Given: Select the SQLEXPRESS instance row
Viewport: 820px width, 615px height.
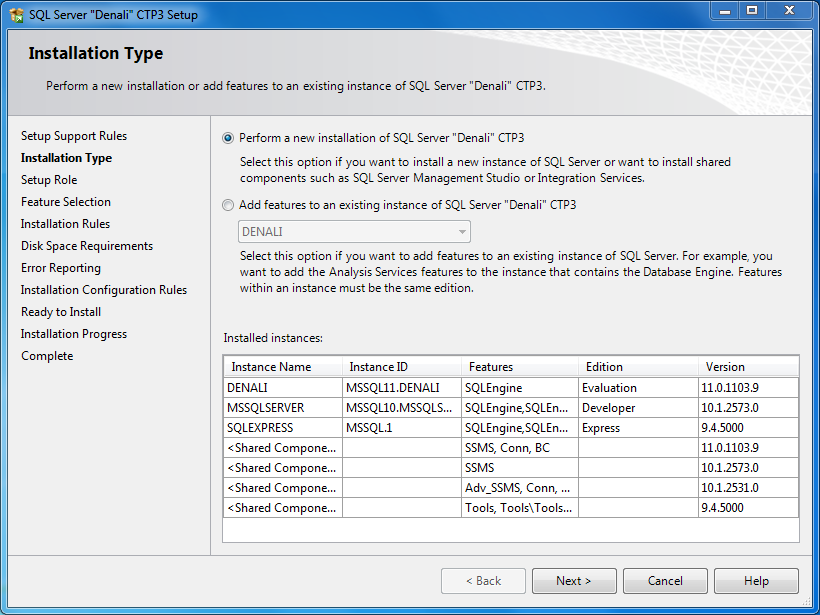Looking at the screenshot, I should tap(511, 428).
